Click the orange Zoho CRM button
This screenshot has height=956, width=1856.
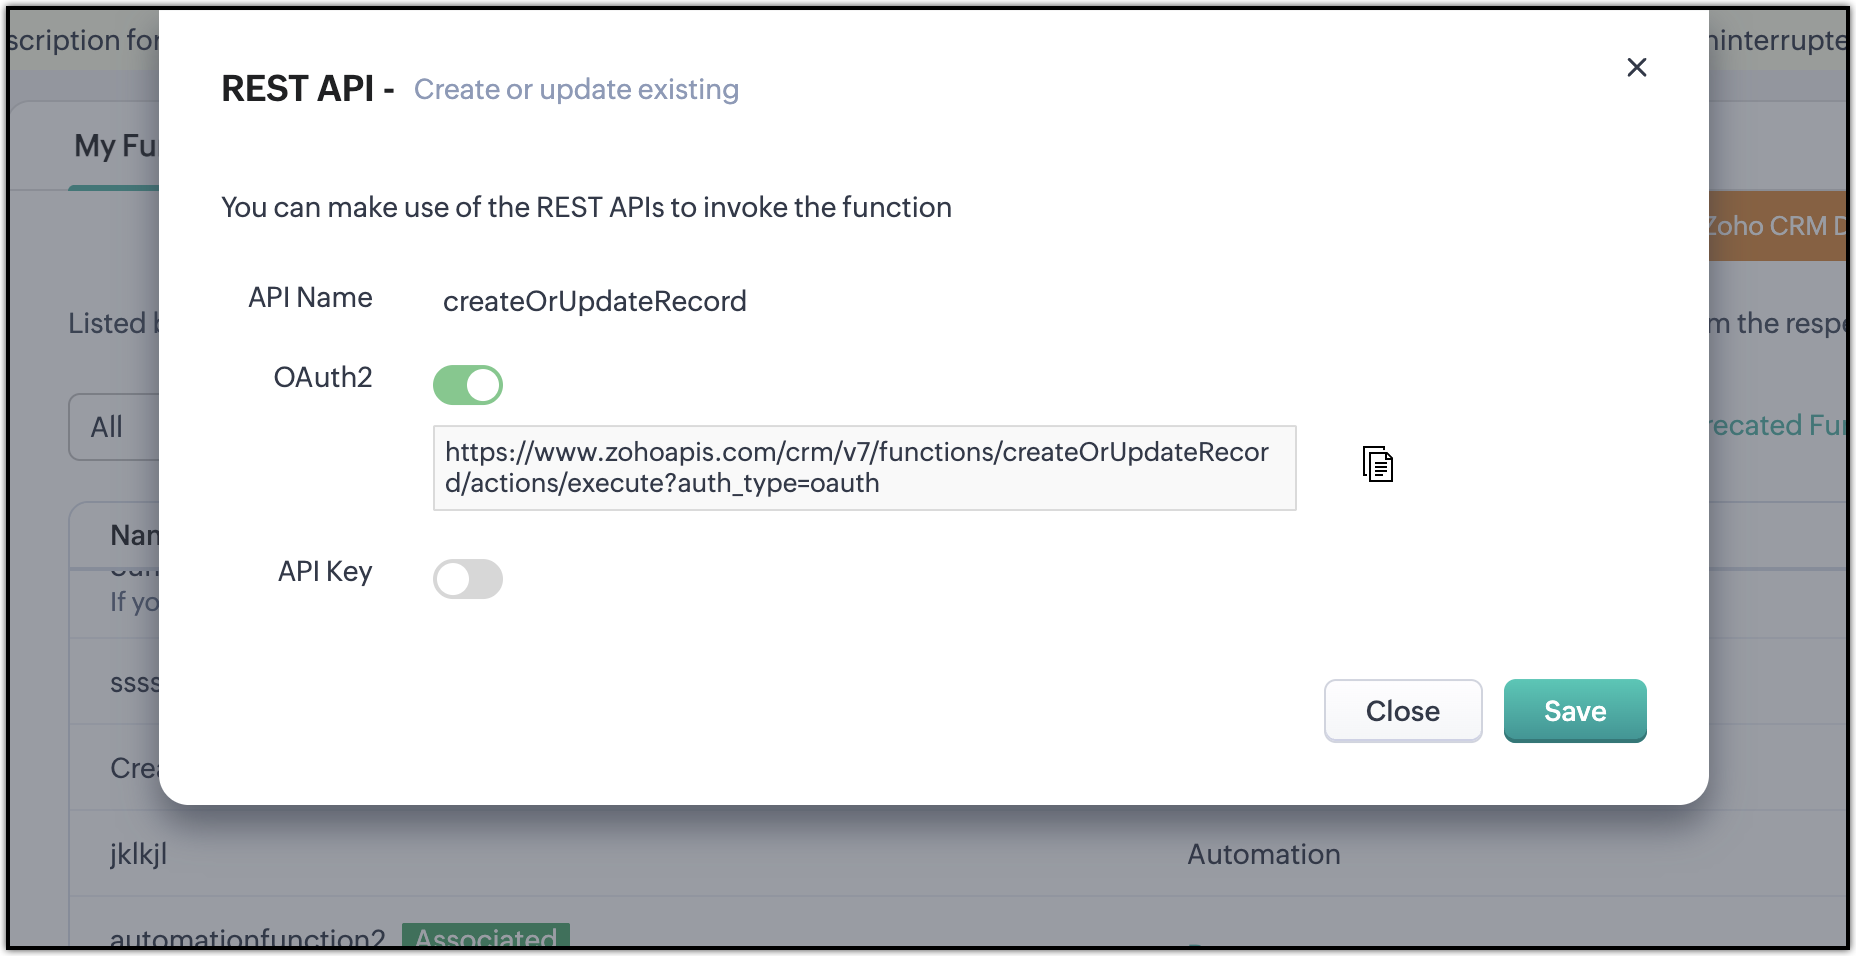click(x=1776, y=226)
